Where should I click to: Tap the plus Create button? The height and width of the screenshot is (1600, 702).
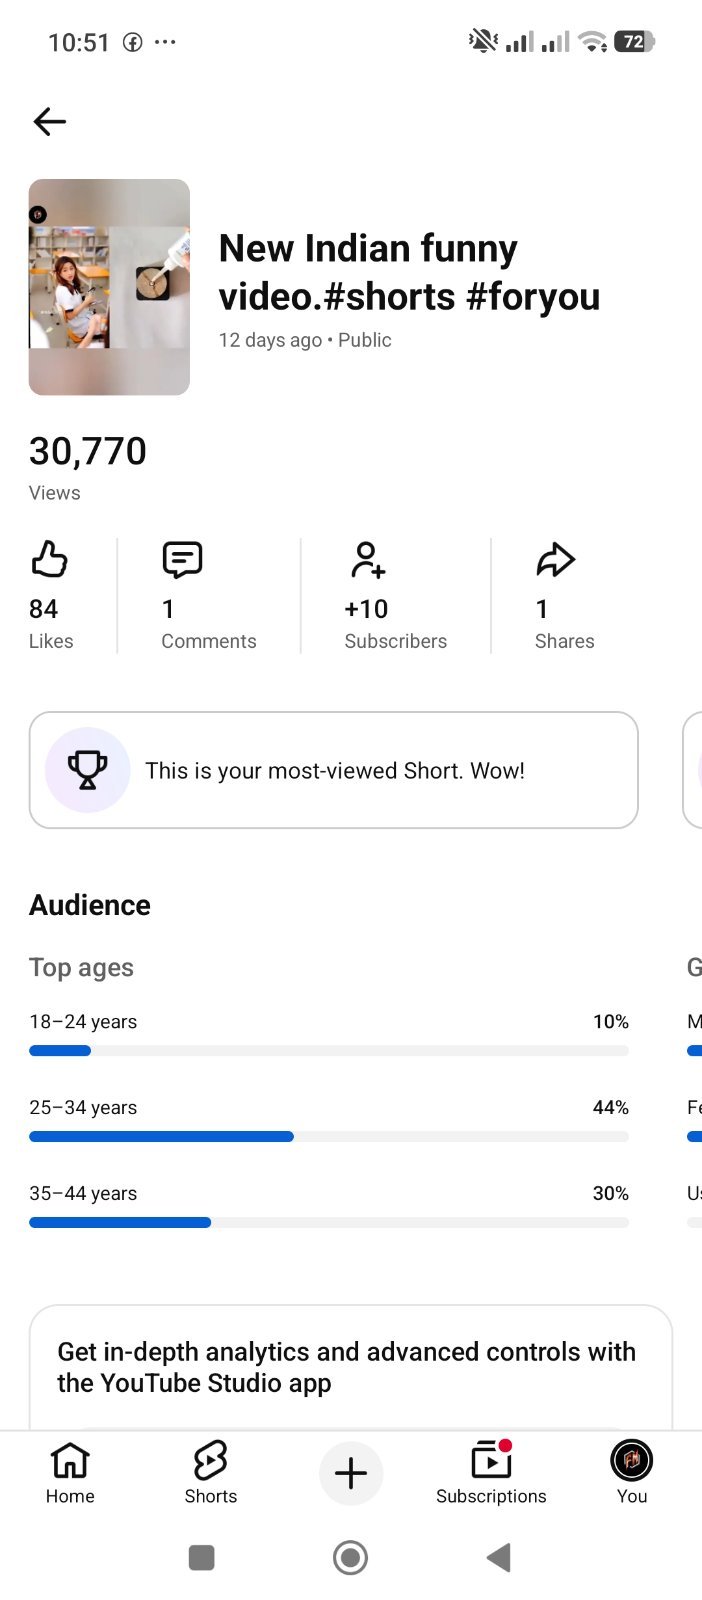[x=351, y=1473]
